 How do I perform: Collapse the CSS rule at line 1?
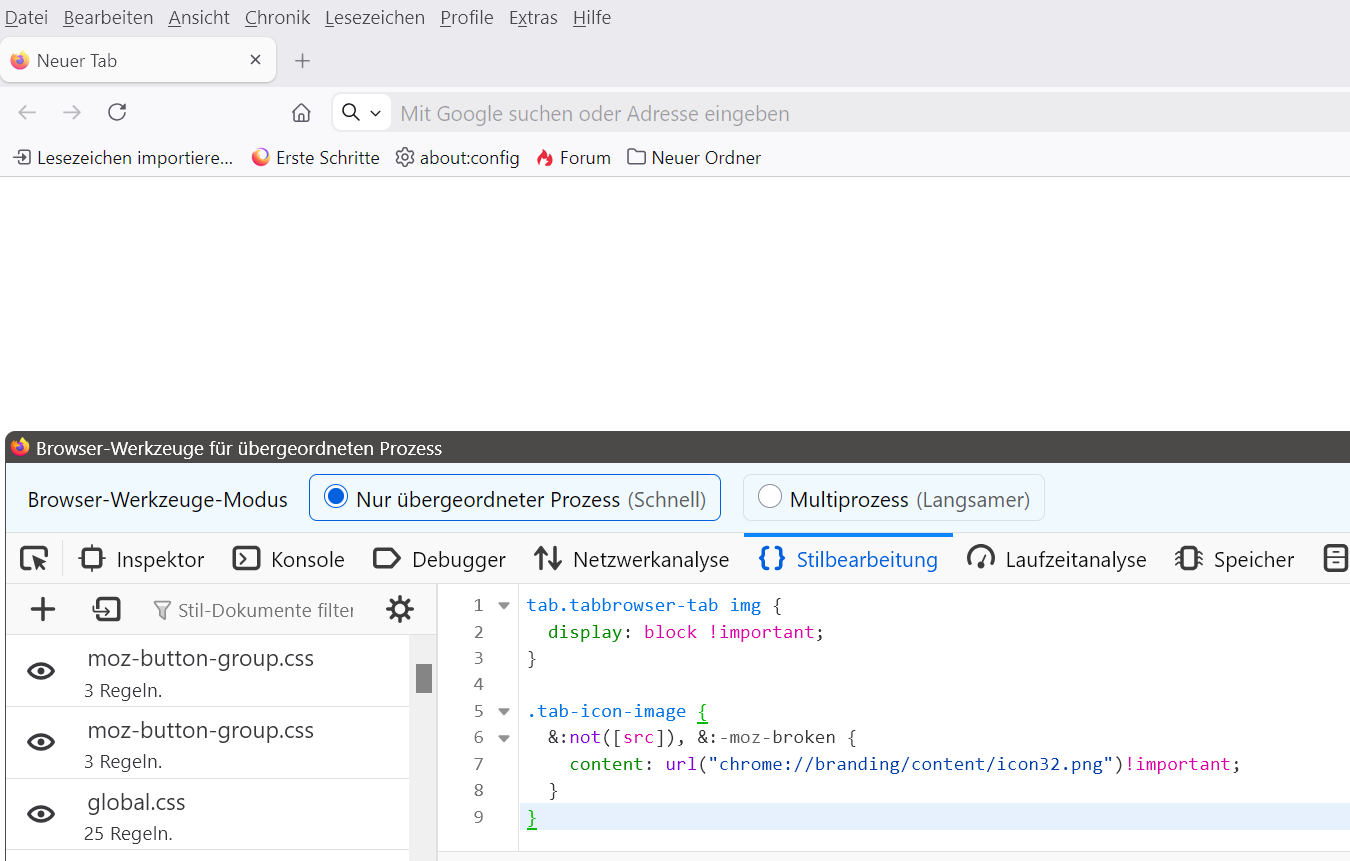[x=504, y=606]
